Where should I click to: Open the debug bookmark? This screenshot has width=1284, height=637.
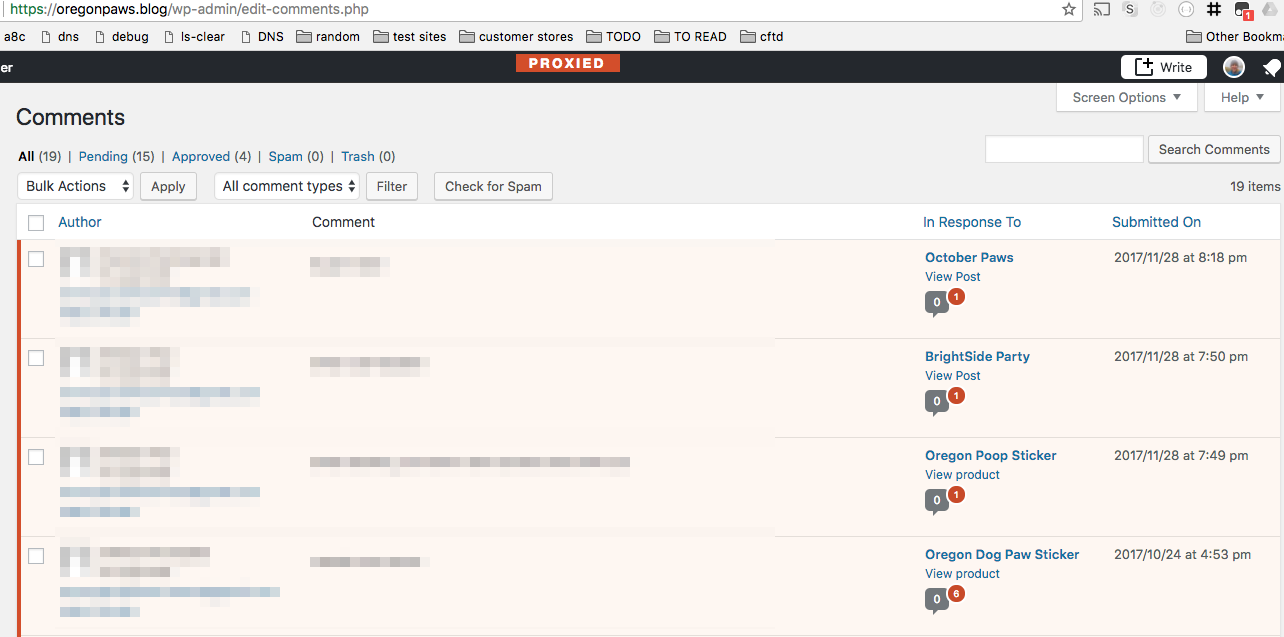pos(121,37)
